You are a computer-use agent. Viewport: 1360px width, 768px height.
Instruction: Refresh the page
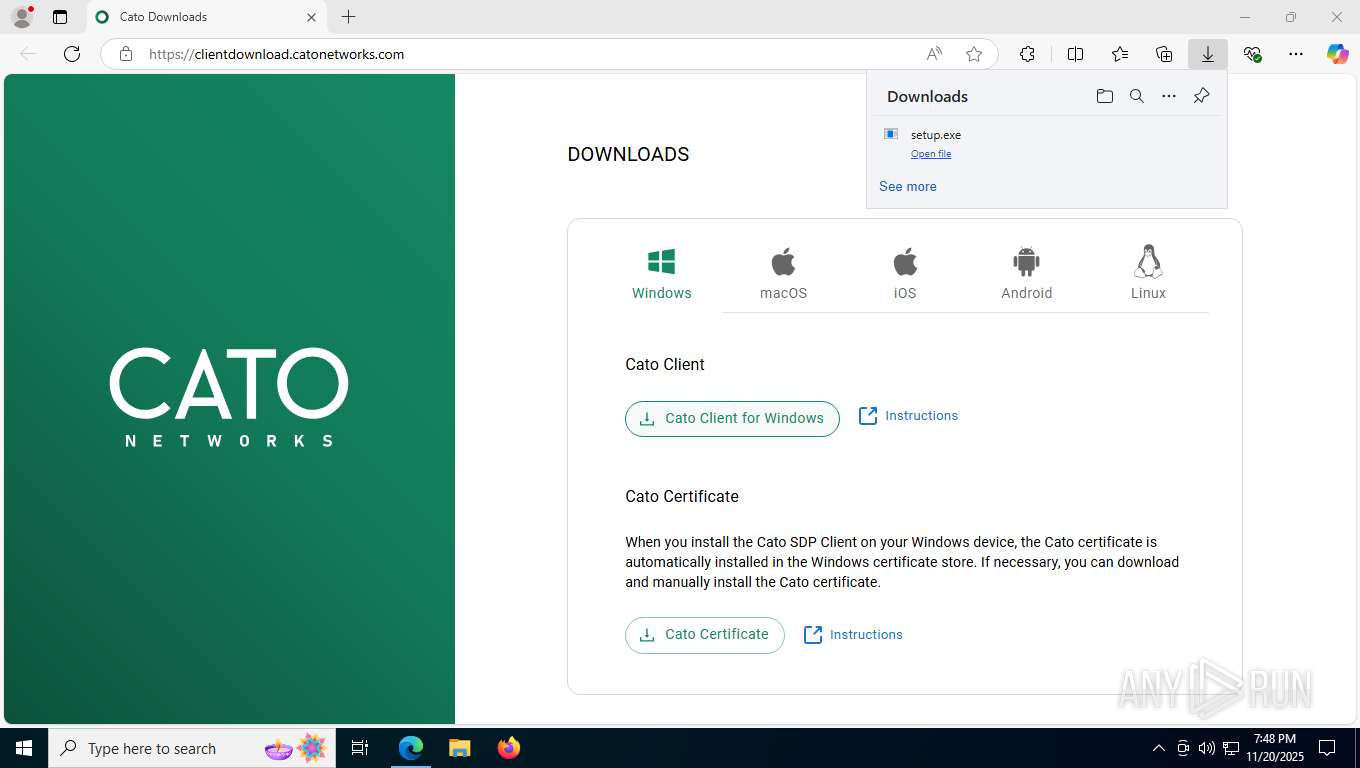point(72,54)
